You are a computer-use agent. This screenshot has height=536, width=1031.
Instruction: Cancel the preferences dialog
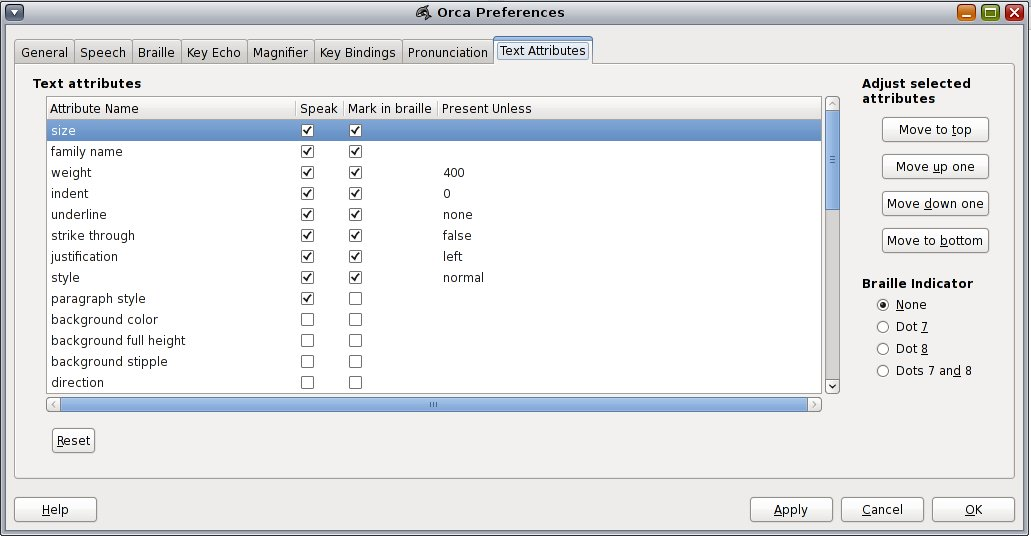tap(882, 510)
